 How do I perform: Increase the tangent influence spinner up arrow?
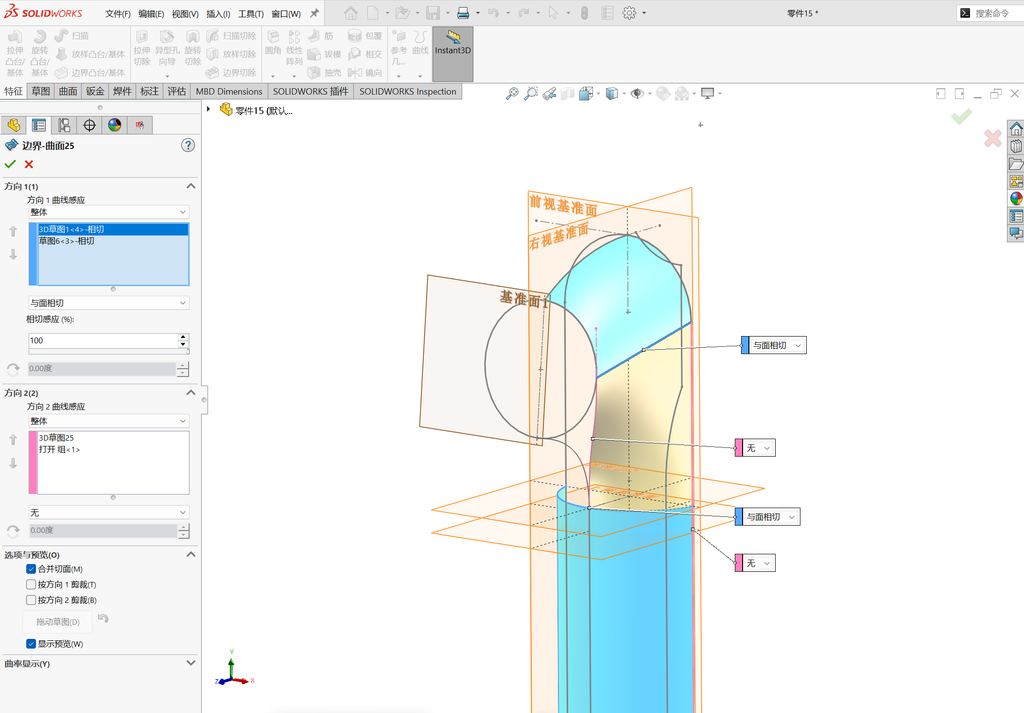[x=184, y=337]
